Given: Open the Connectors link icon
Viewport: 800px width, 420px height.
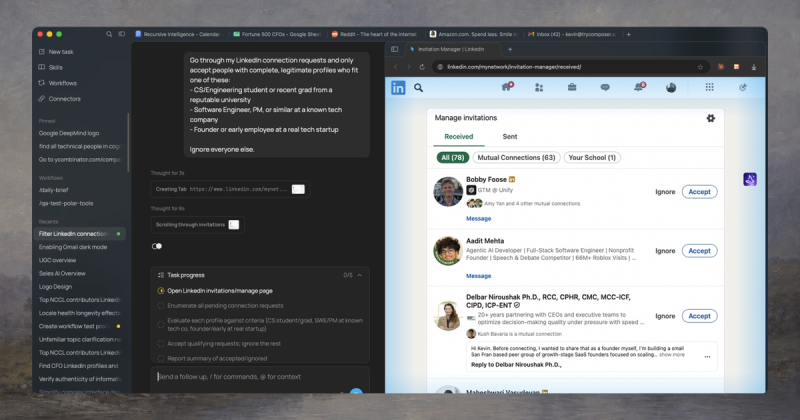Looking at the screenshot, I should coord(42,98).
